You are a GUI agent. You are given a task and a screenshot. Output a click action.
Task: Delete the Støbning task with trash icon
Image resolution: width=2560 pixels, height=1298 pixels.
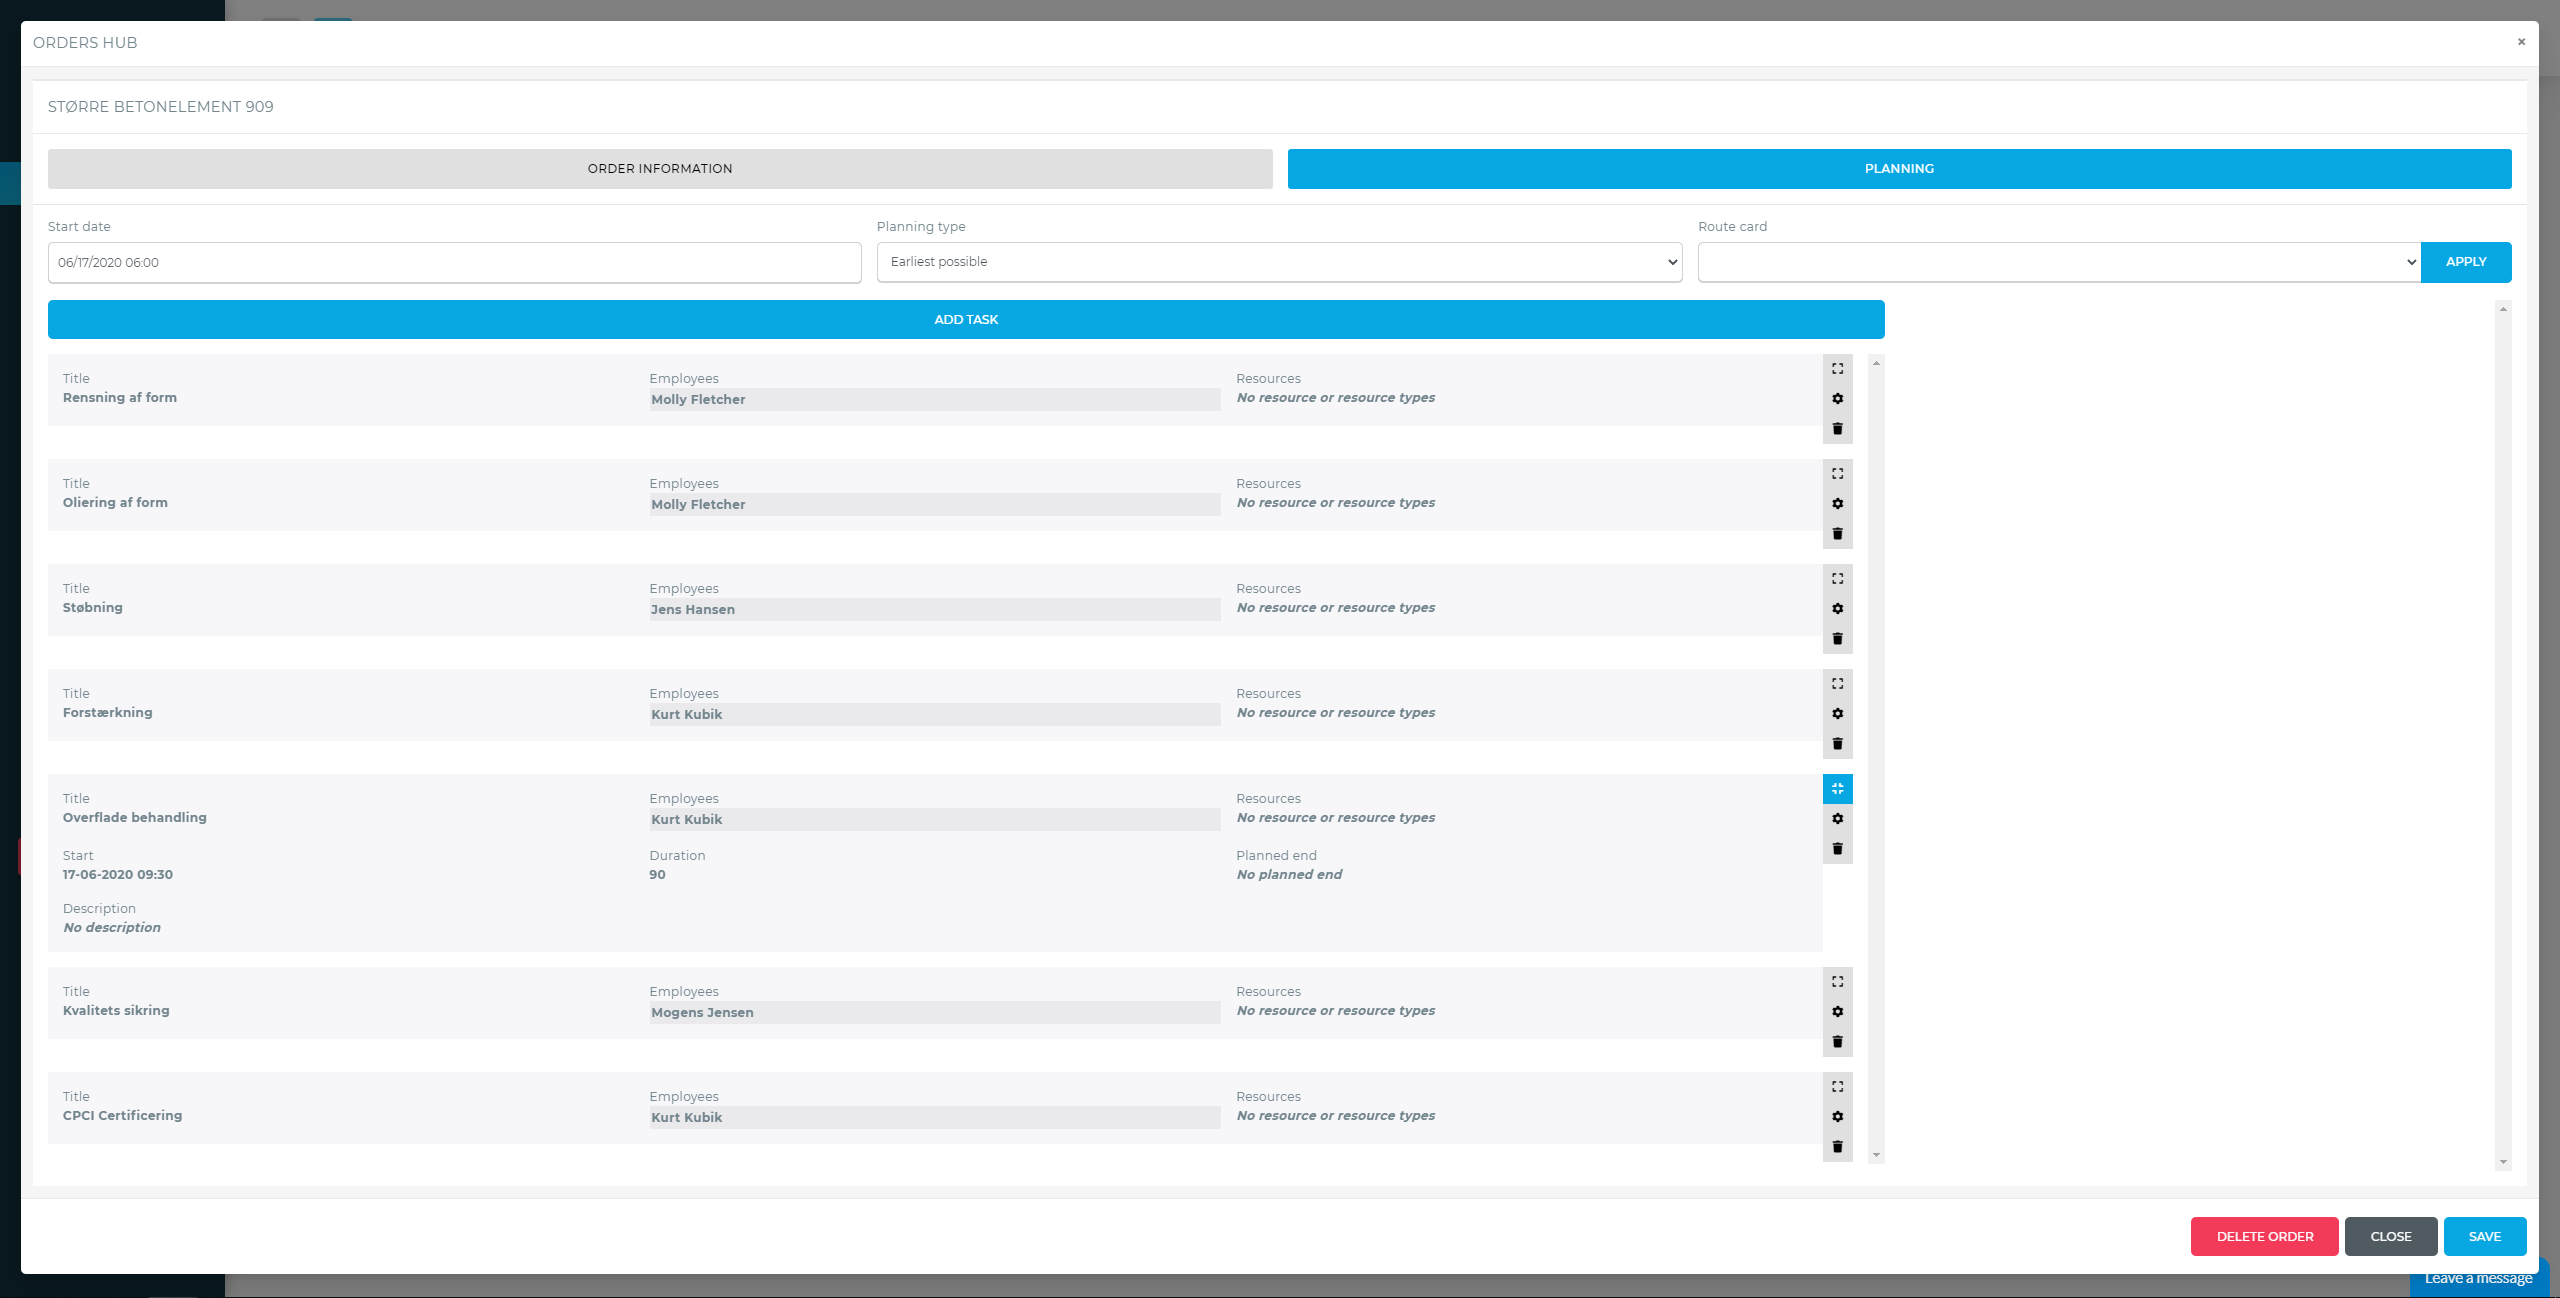tap(1837, 639)
